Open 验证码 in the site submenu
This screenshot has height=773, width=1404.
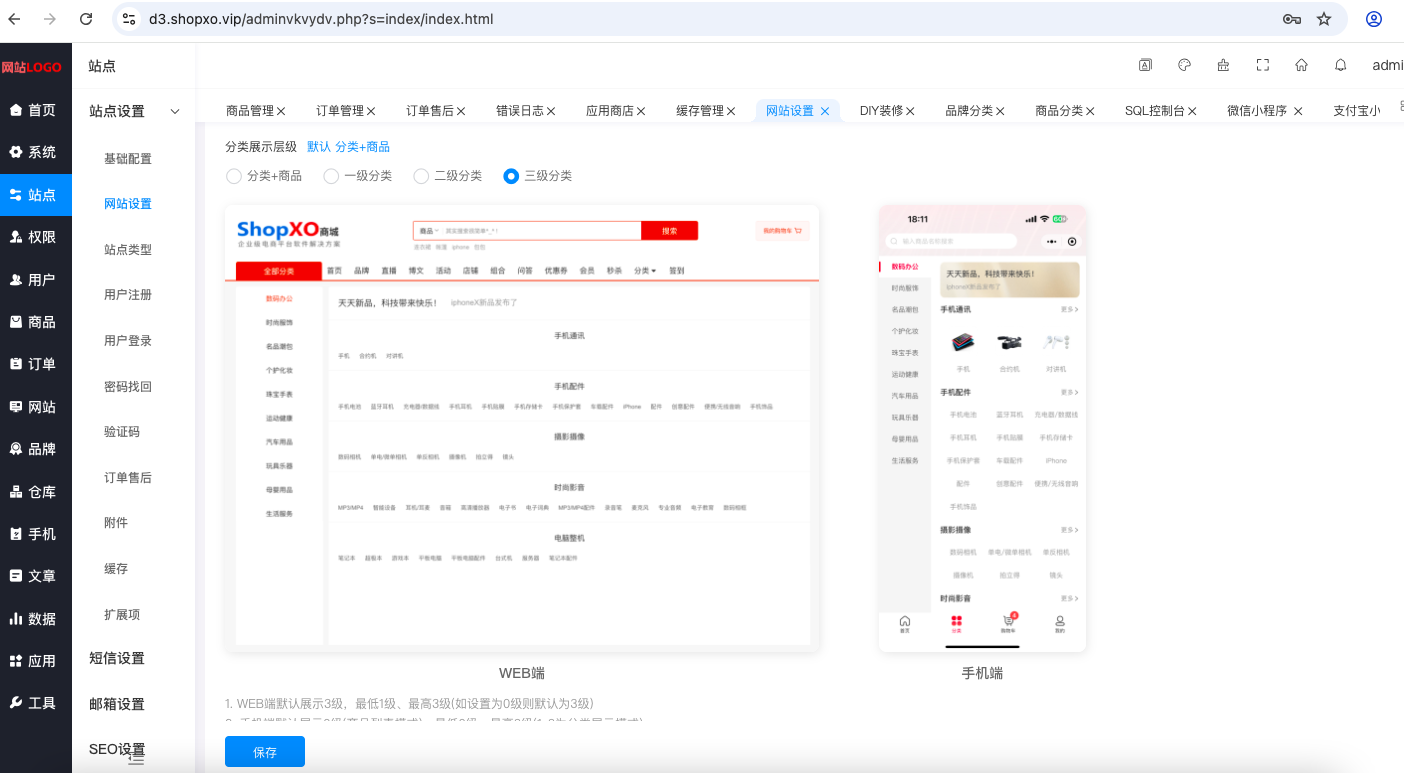[122, 432]
